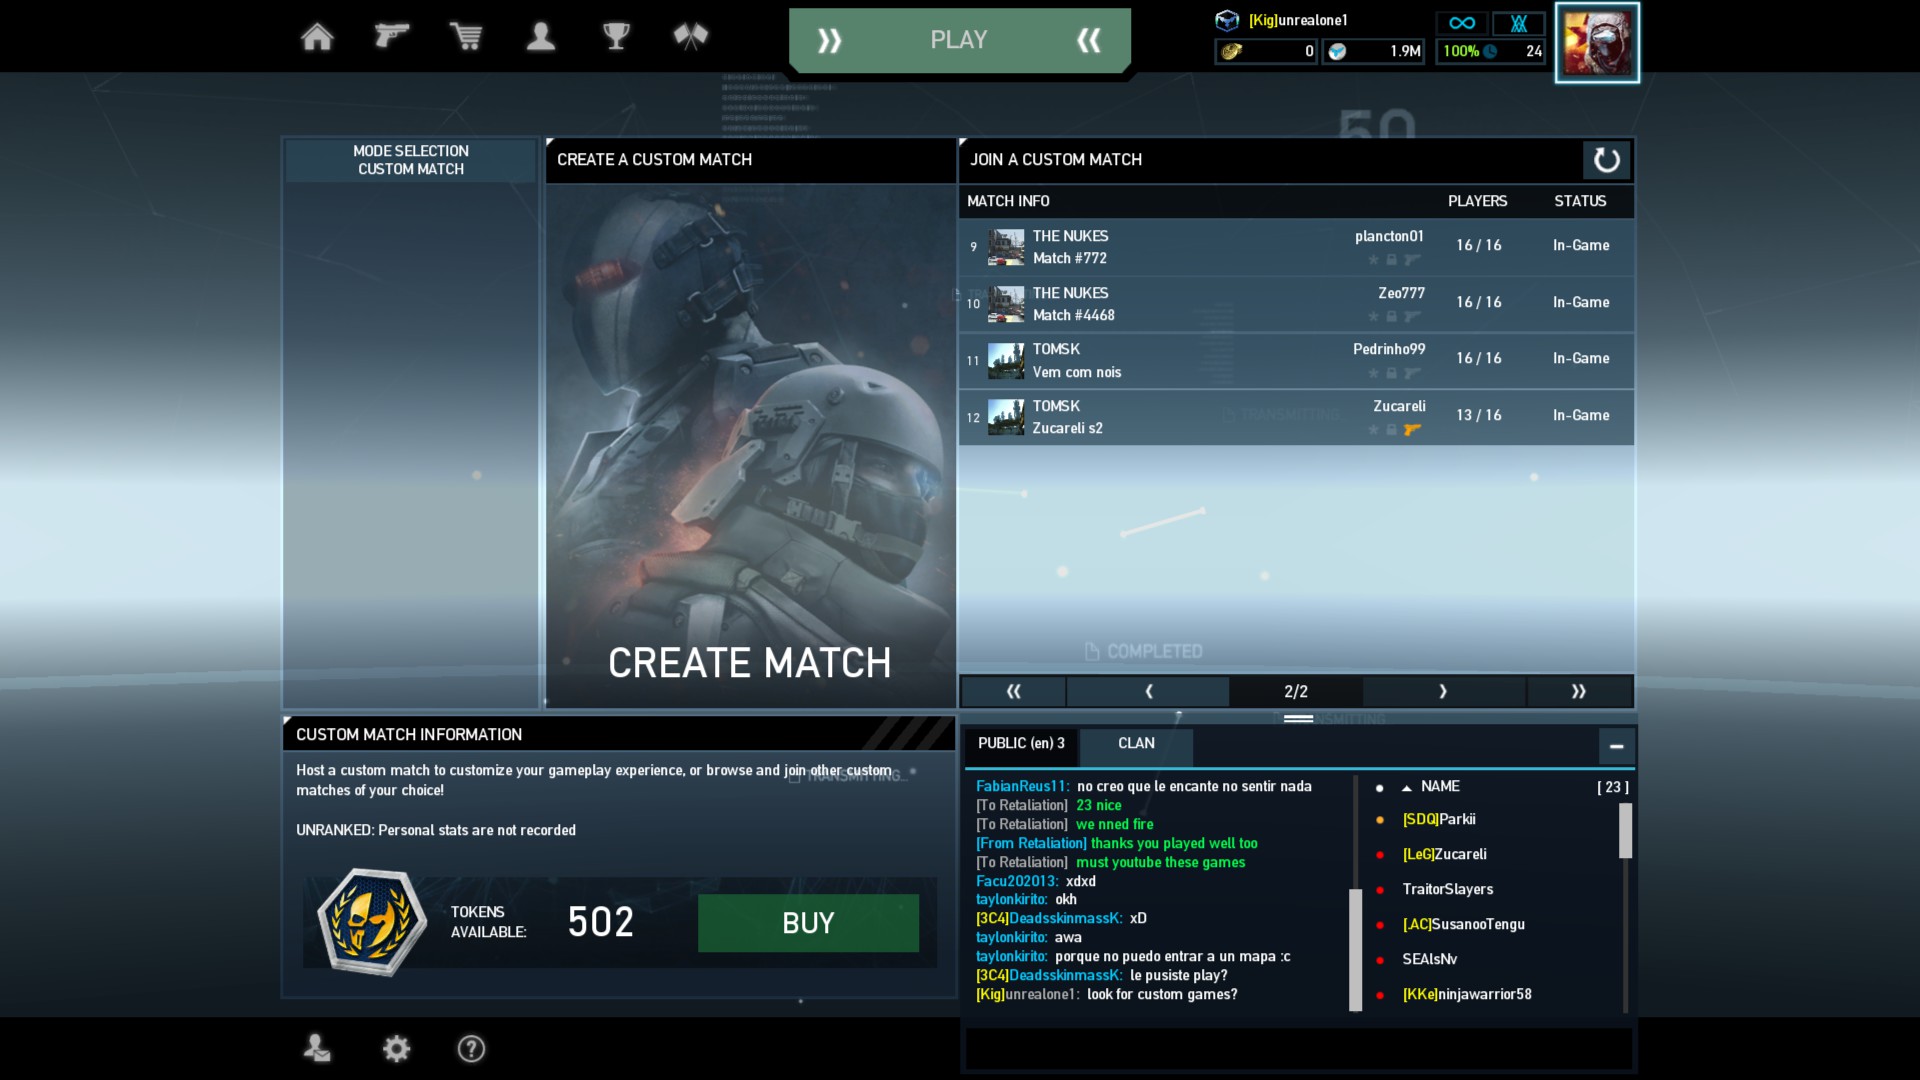Screen dimensions: 1920x1080
Task: Open the settings gear icon
Action: point(396,1048)
